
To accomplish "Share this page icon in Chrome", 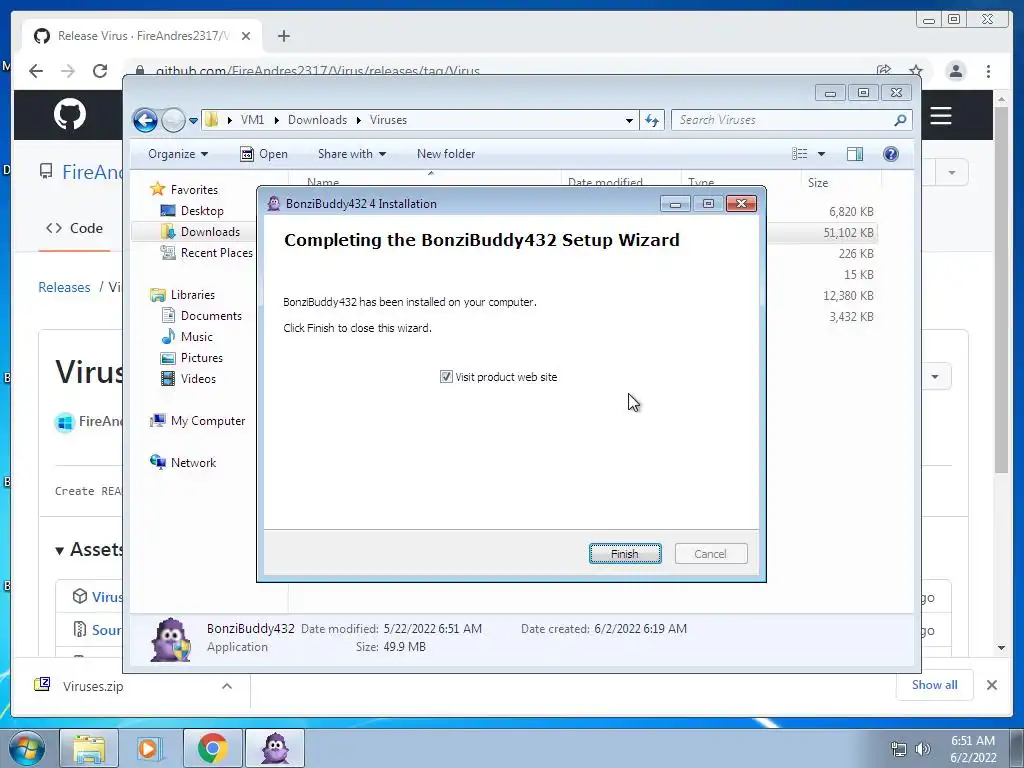I will 884,71.
